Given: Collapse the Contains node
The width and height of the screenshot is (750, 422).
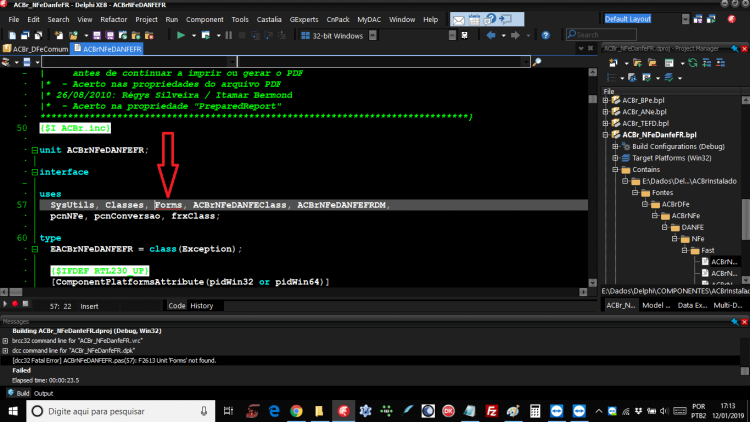Looking at the screenshot, I should coord(616,169).
